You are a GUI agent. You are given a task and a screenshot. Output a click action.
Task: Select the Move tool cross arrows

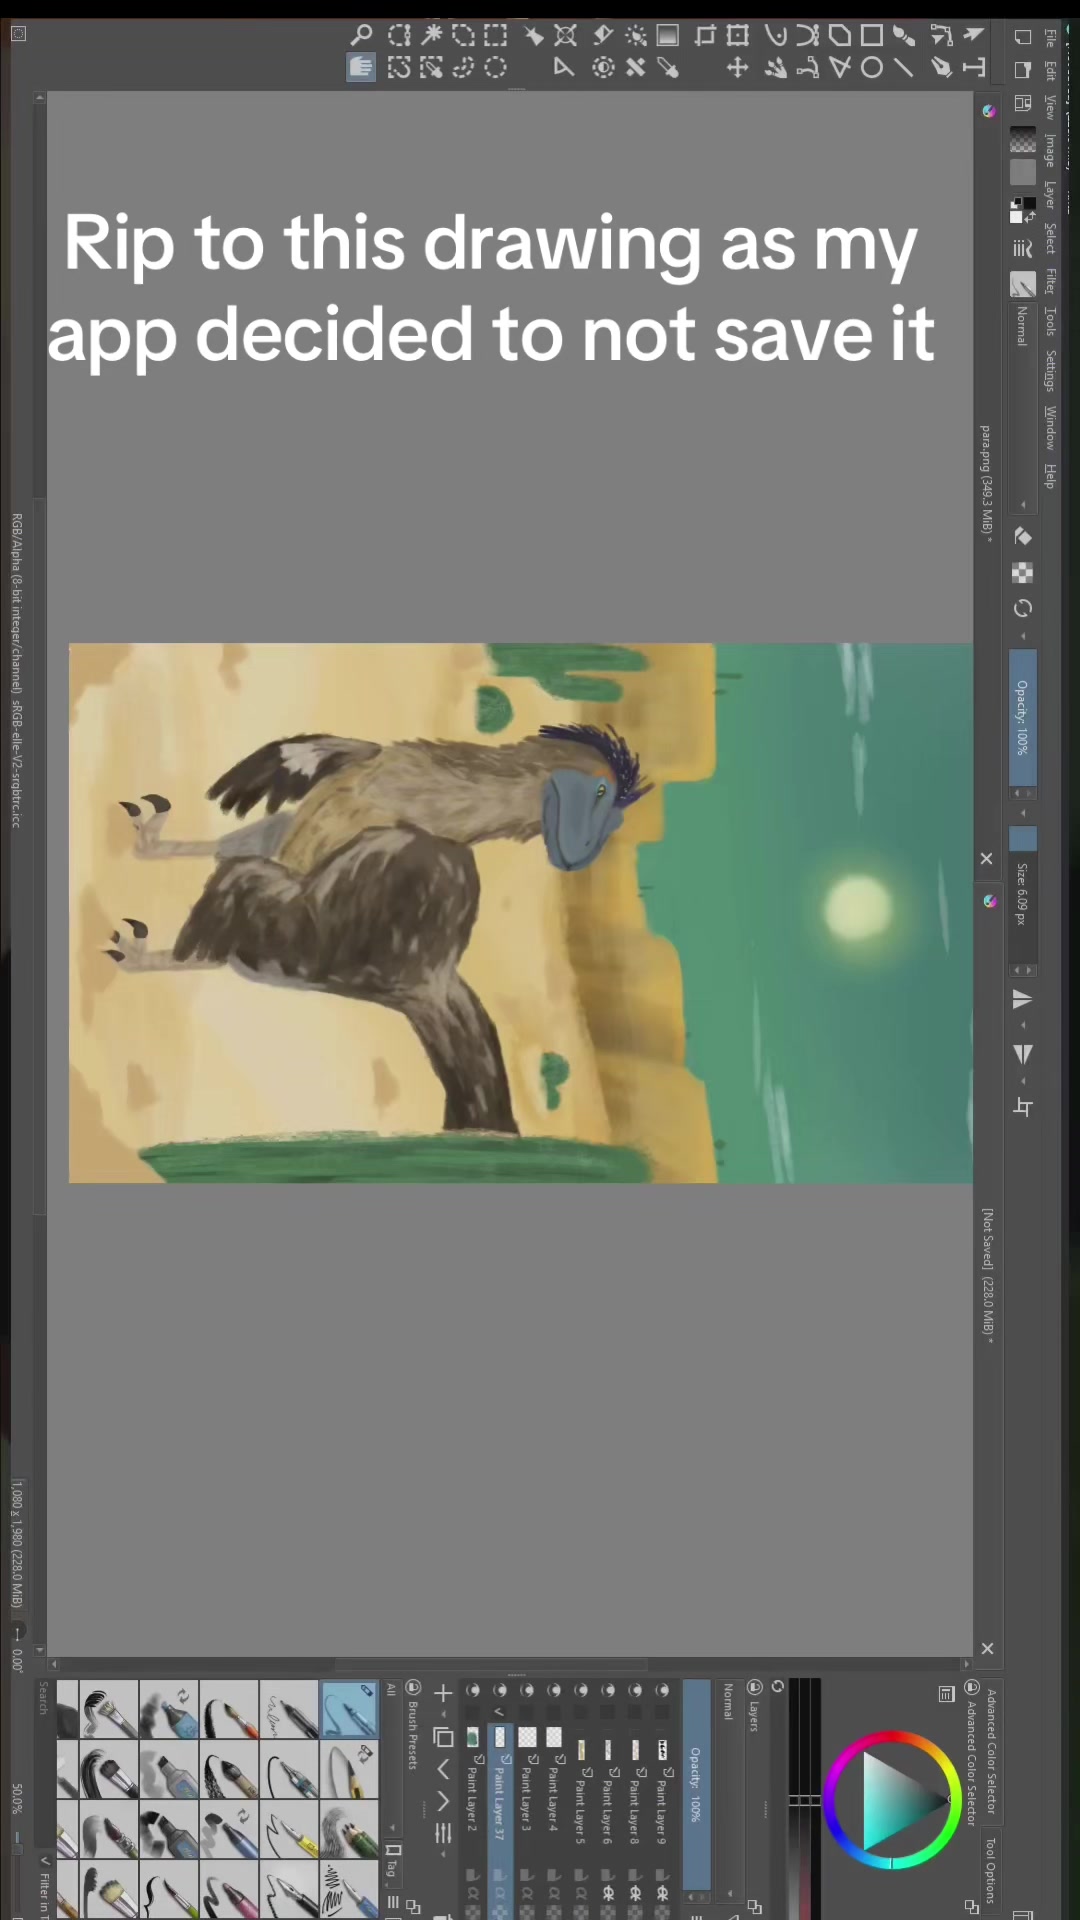pos(738,67)
